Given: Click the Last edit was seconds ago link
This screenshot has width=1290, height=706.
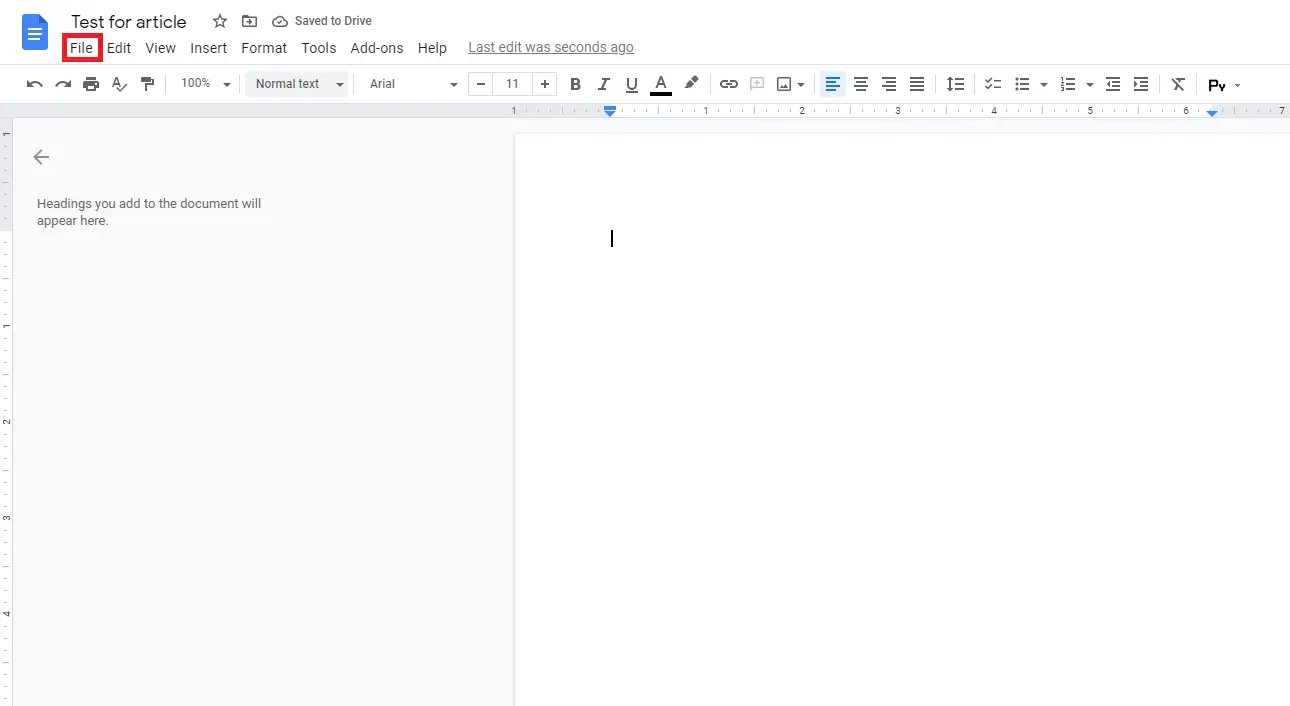Looking at the screenshot, I should coord(551,46).
